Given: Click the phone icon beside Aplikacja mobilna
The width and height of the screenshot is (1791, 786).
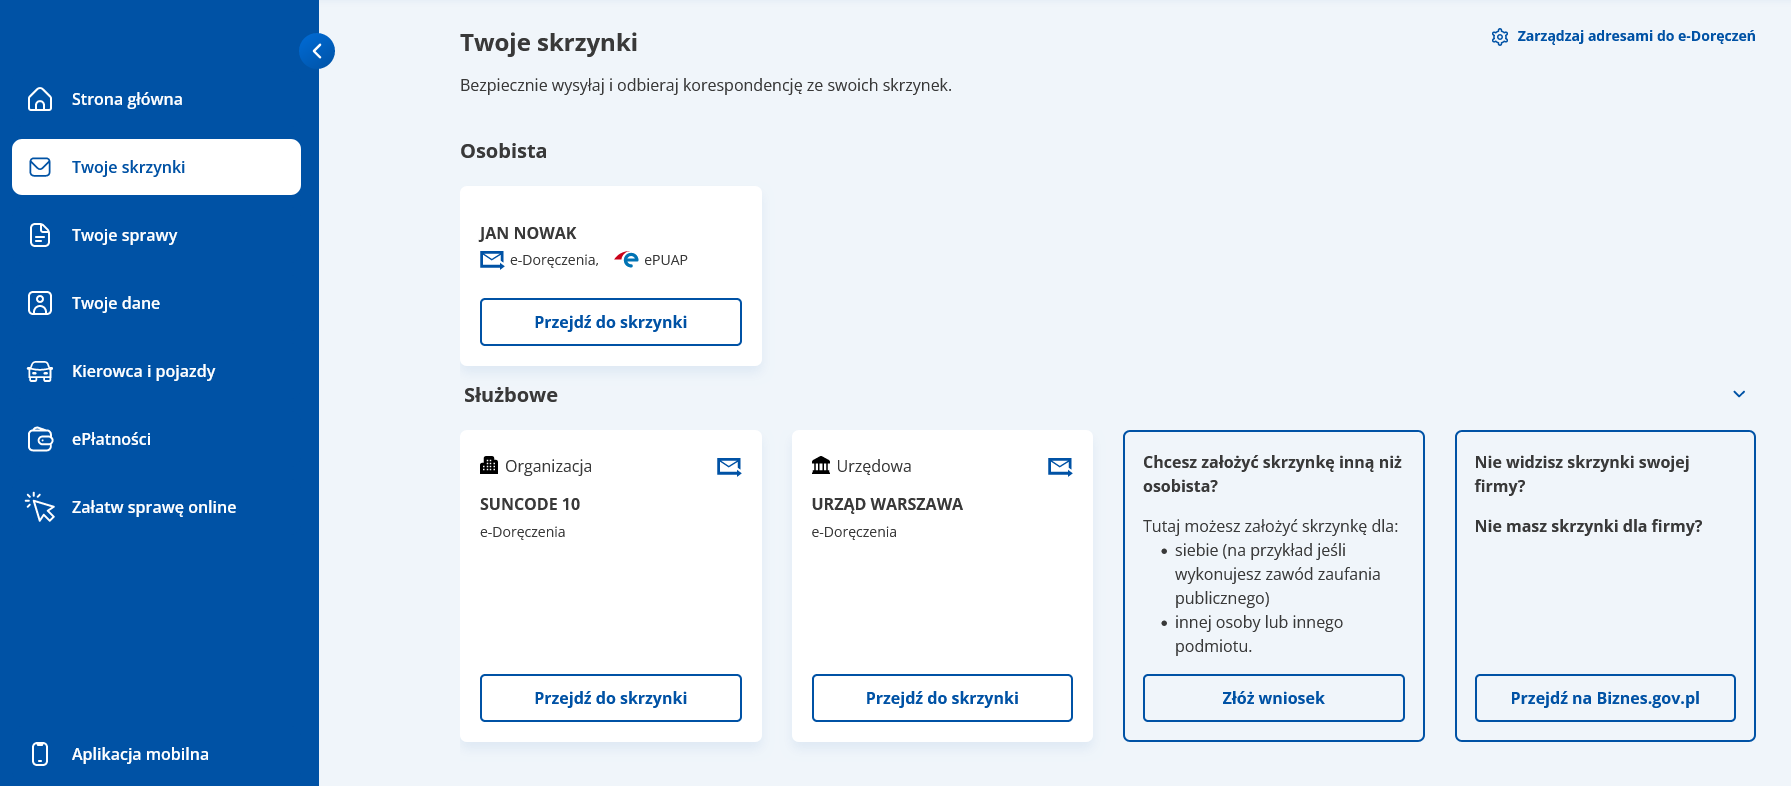Looking at the screenshot, I should coord(40,754).
